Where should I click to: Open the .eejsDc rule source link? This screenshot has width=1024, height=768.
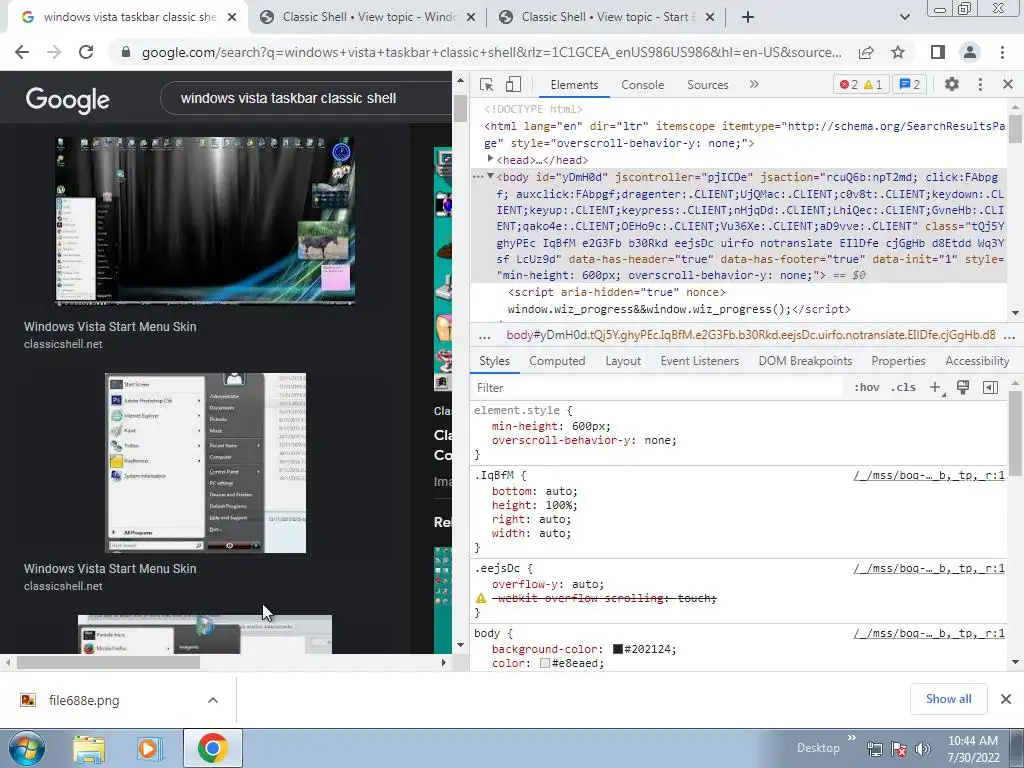pos(929,568)
